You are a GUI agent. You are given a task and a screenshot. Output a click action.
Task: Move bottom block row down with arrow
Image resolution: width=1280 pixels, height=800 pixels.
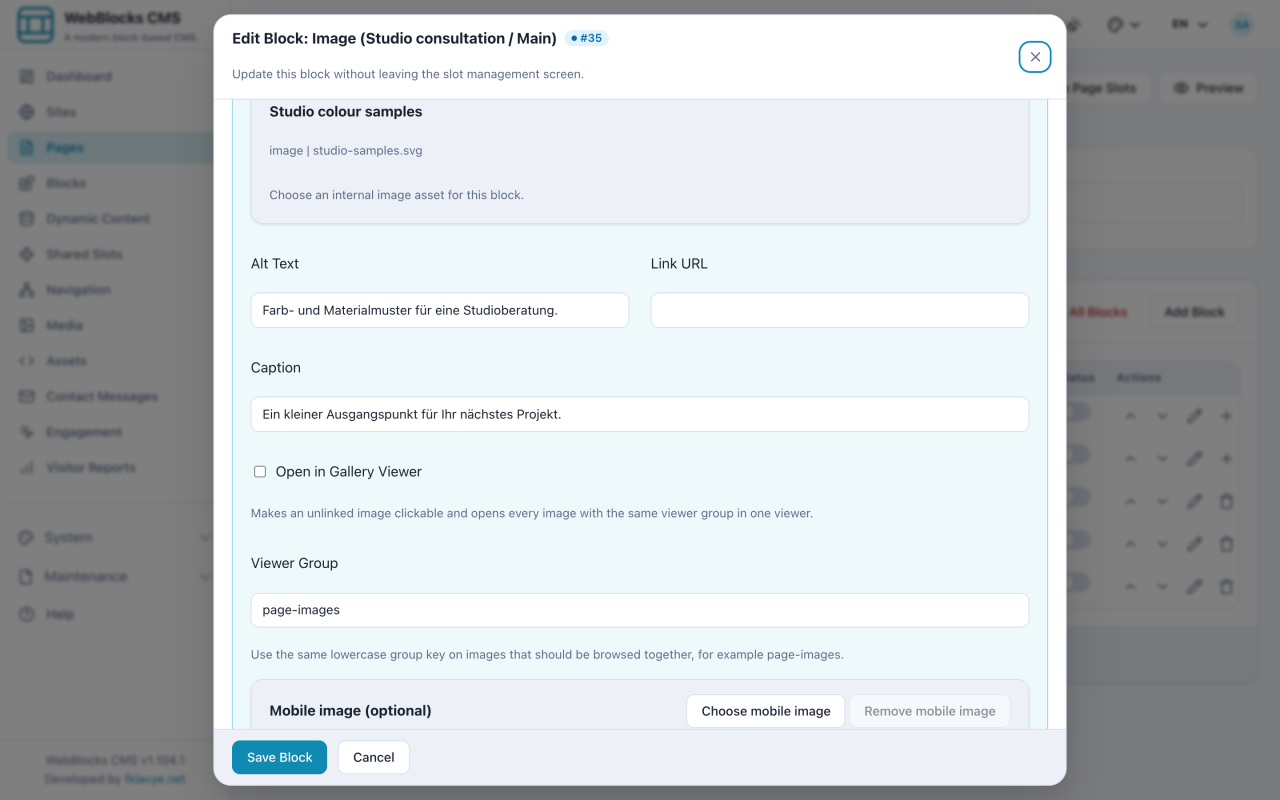pos(1162,586)
